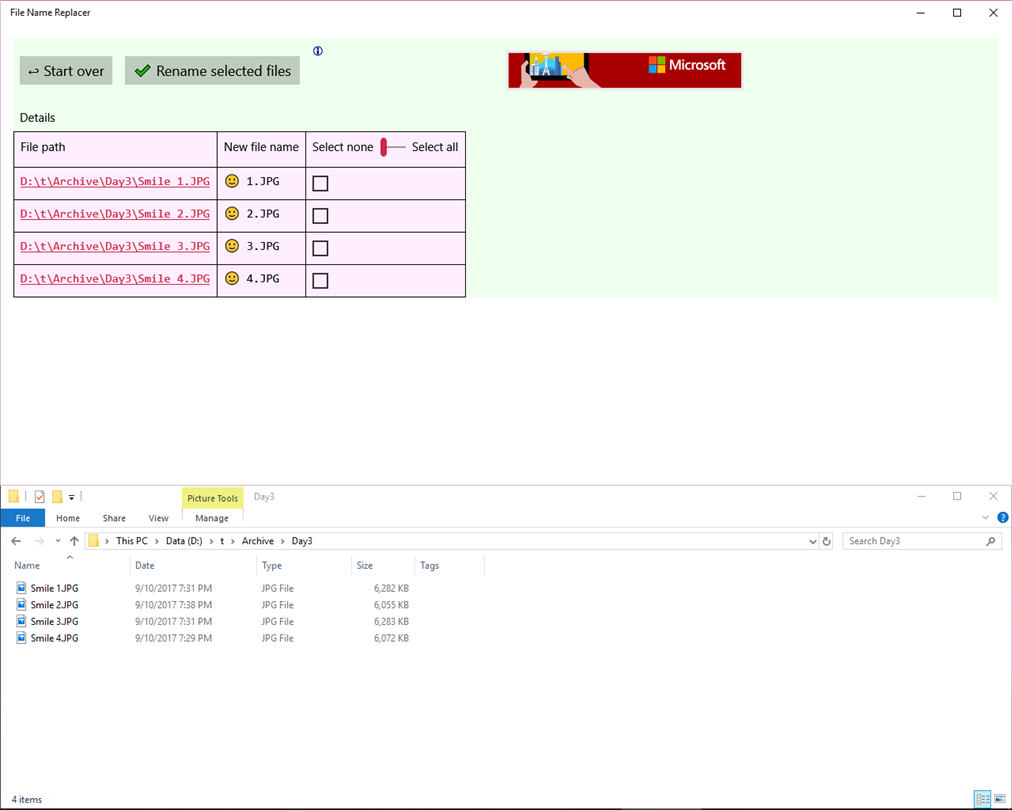This screenshot has width=1012, height=810.
Task: Click the Explorer Forward arrow
Action: 39,541
